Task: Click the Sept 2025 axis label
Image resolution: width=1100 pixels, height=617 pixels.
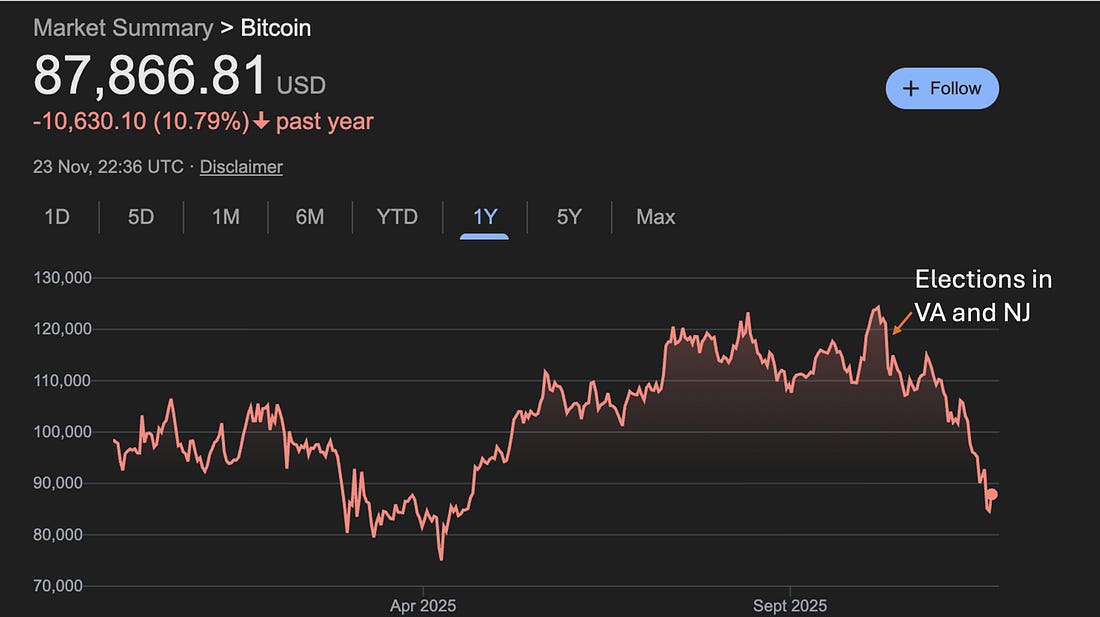Action: [x=789, y=605]
